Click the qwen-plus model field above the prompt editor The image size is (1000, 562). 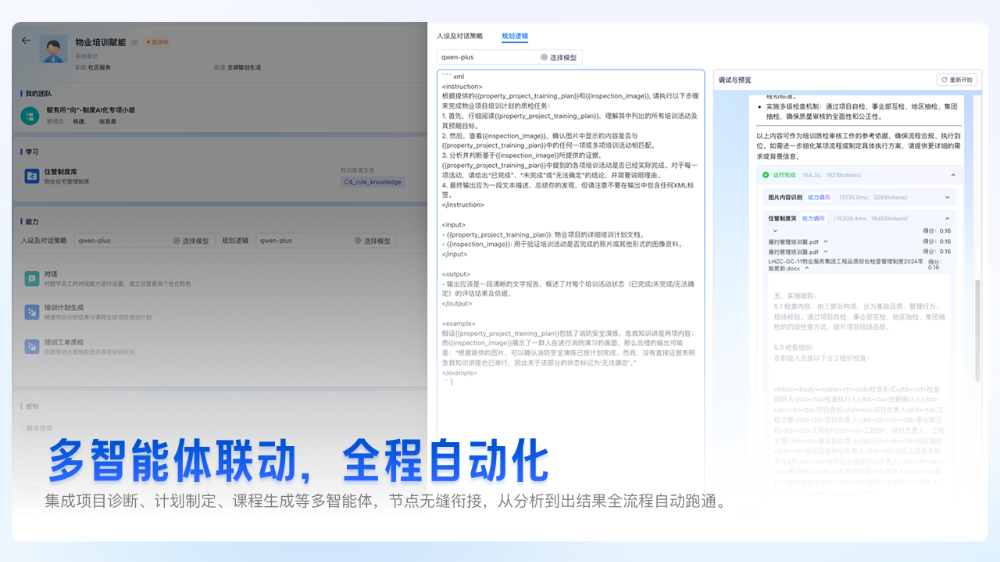[x=510, y=57]
